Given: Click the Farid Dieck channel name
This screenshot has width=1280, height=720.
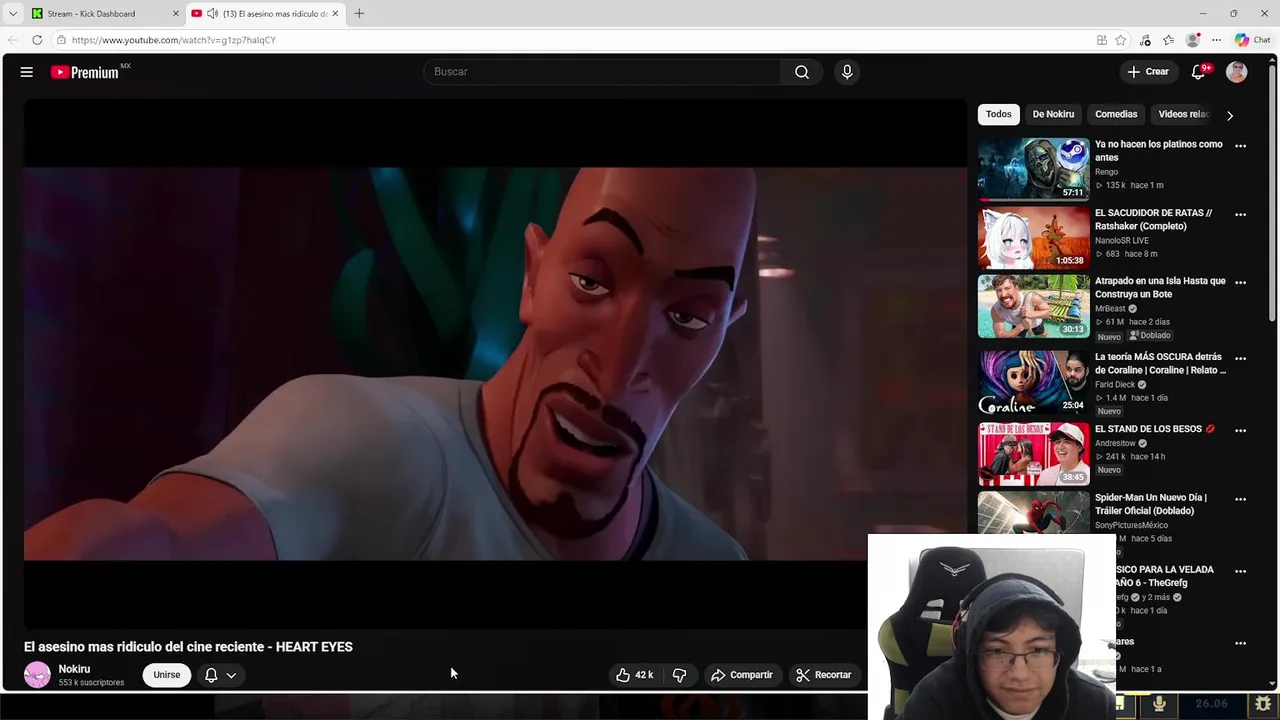Looking at the screenshot, I should 1115,385.
